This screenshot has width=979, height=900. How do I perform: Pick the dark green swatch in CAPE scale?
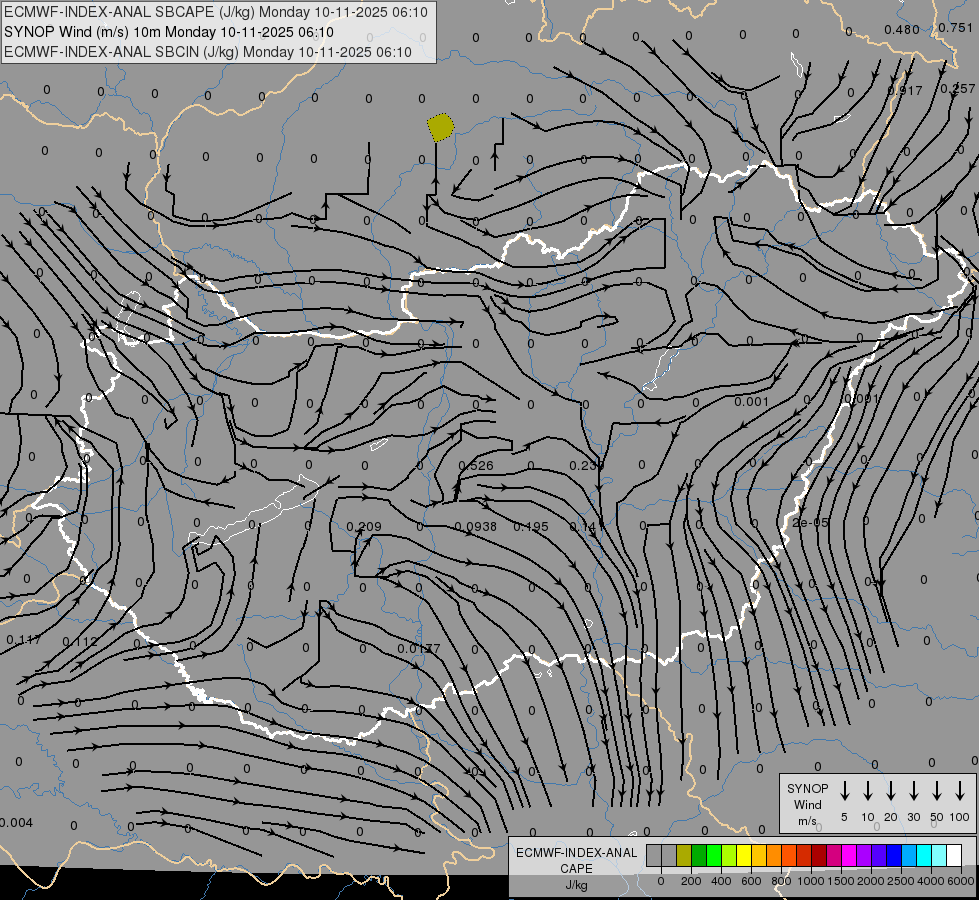[x=699, y=856]
